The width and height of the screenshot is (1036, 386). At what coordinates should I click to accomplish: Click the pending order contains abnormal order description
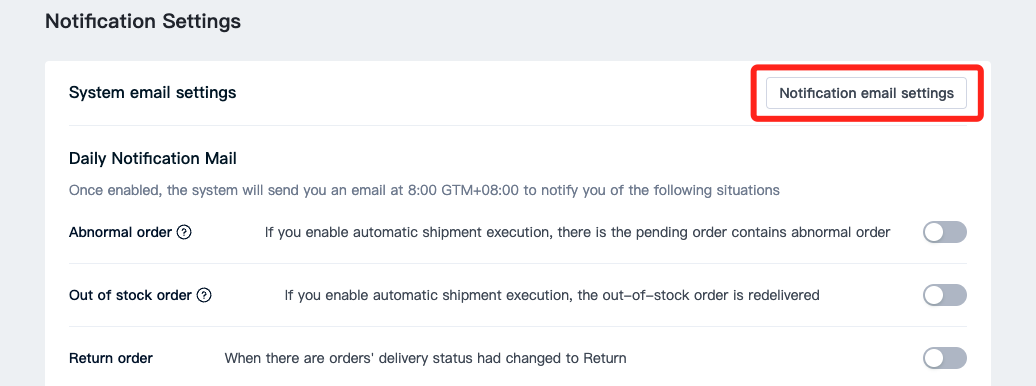(x=577, y=232)
